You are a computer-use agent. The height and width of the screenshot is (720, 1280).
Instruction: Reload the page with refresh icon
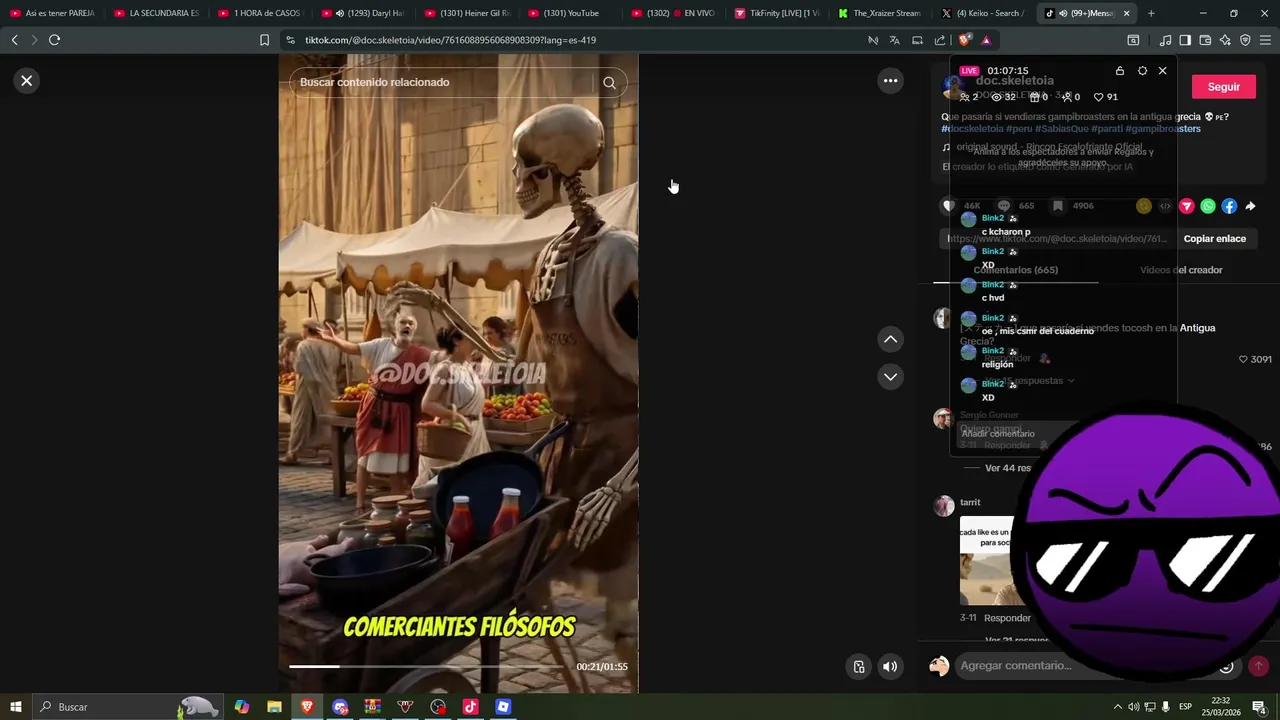point(54,40)
